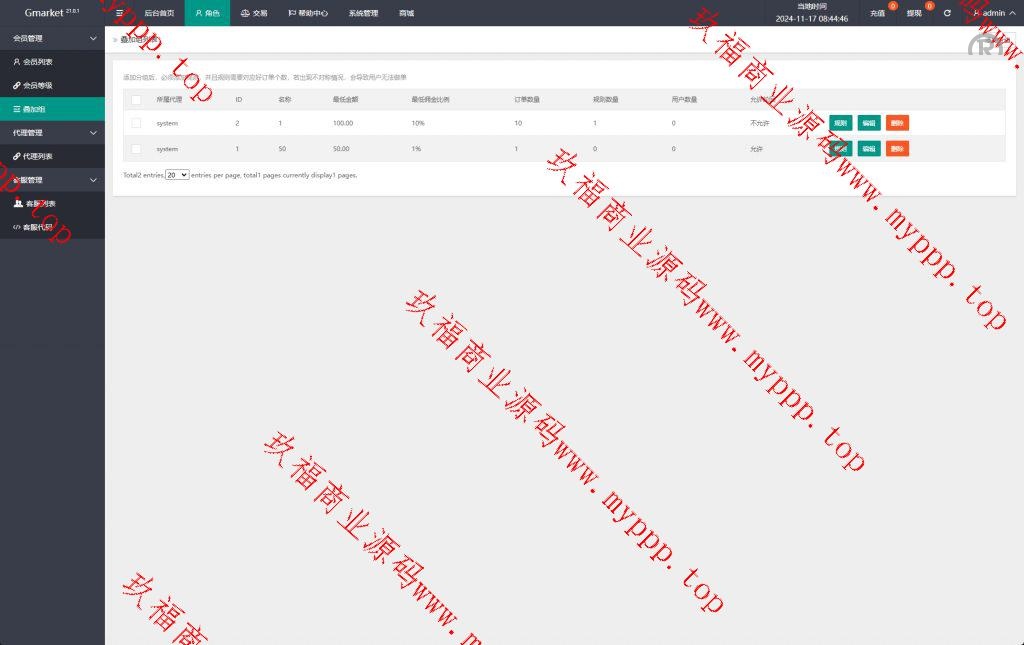Open 提现 notifications with badge
This screenshot has width=1024, height=645.
(x=915, y=13)
